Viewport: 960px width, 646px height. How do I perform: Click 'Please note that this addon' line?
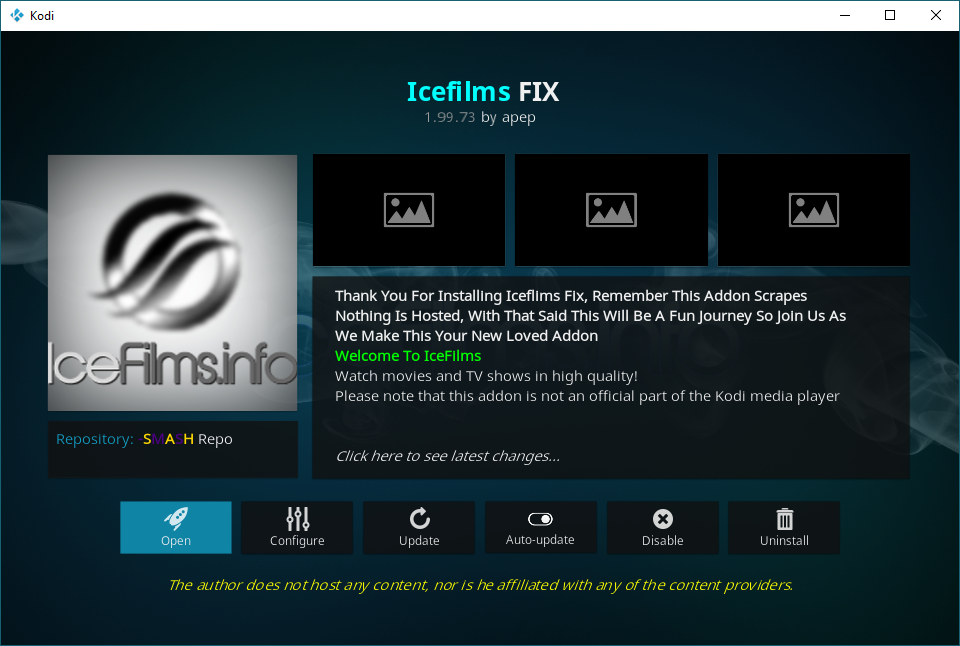pos(587,396)
